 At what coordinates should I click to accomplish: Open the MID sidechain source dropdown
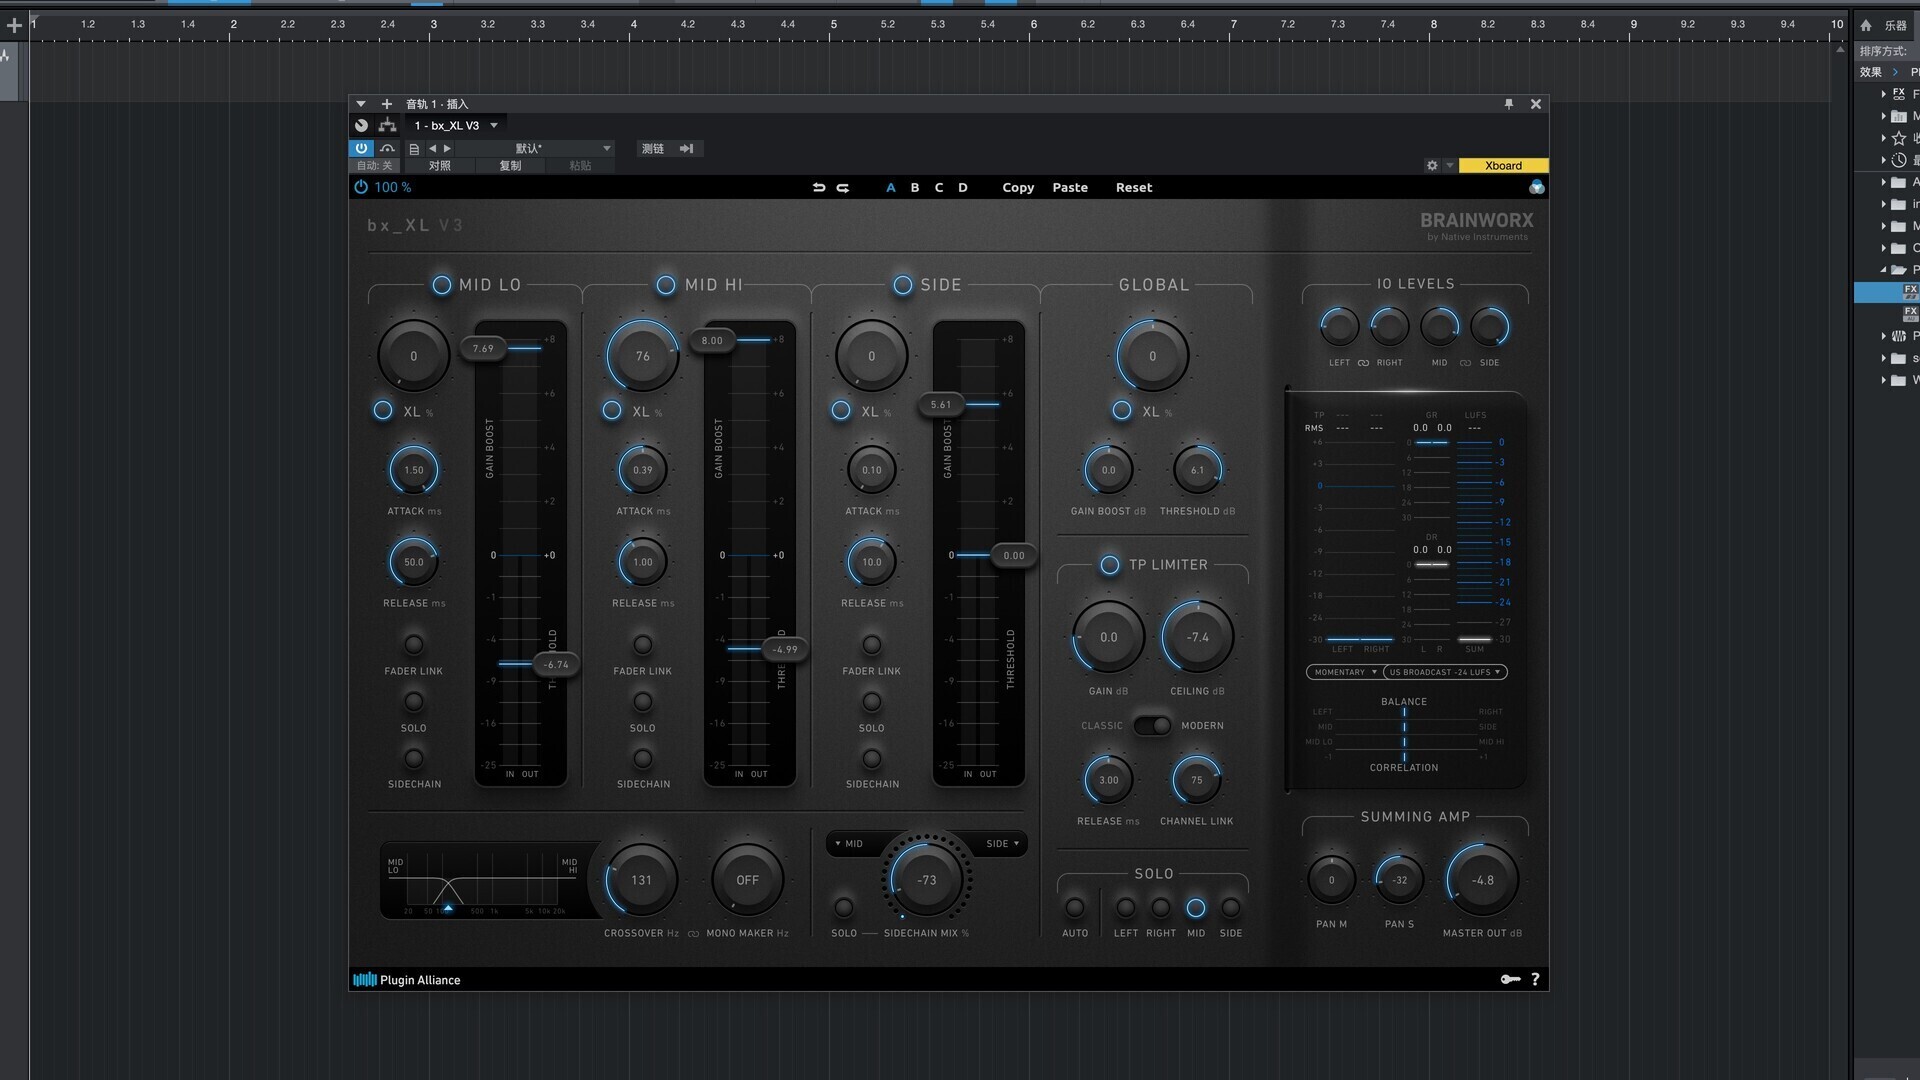[x=849, y=844]
